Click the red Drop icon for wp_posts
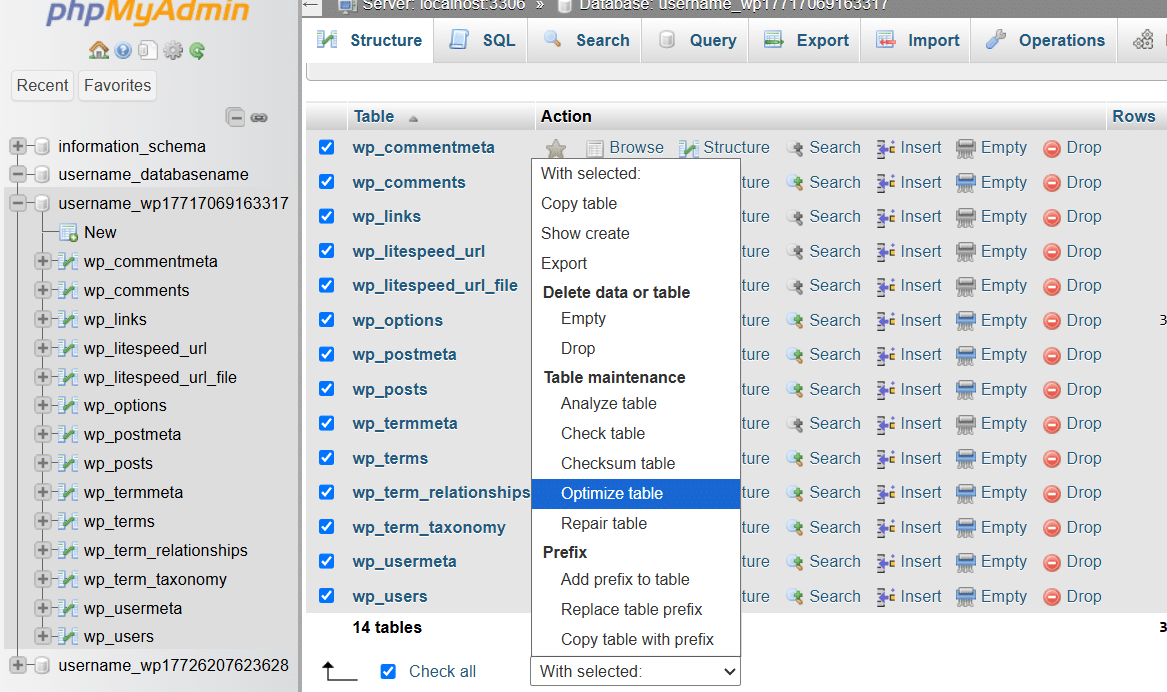 click(1052, 390)
